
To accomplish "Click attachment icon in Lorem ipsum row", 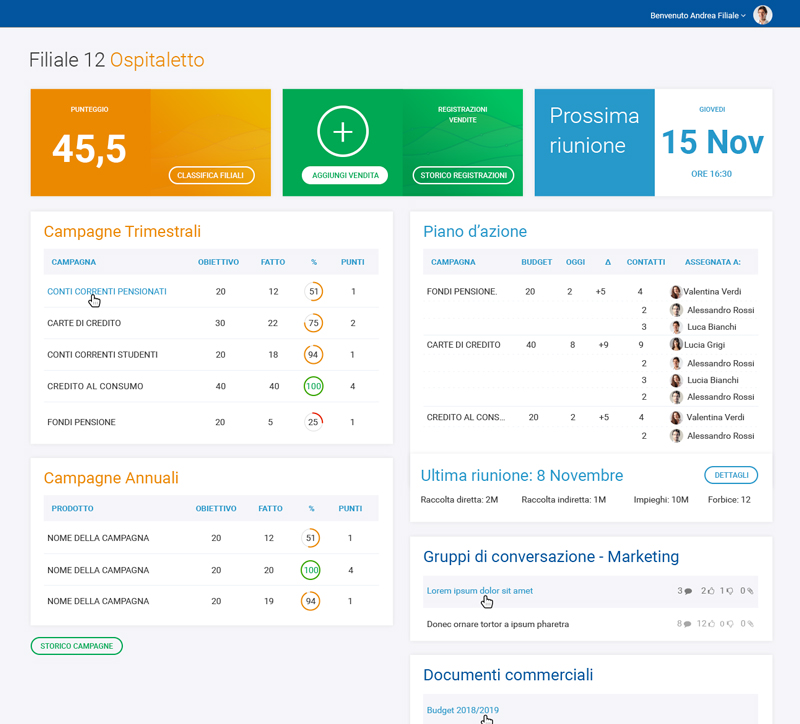I will click(x=750, y=591).
